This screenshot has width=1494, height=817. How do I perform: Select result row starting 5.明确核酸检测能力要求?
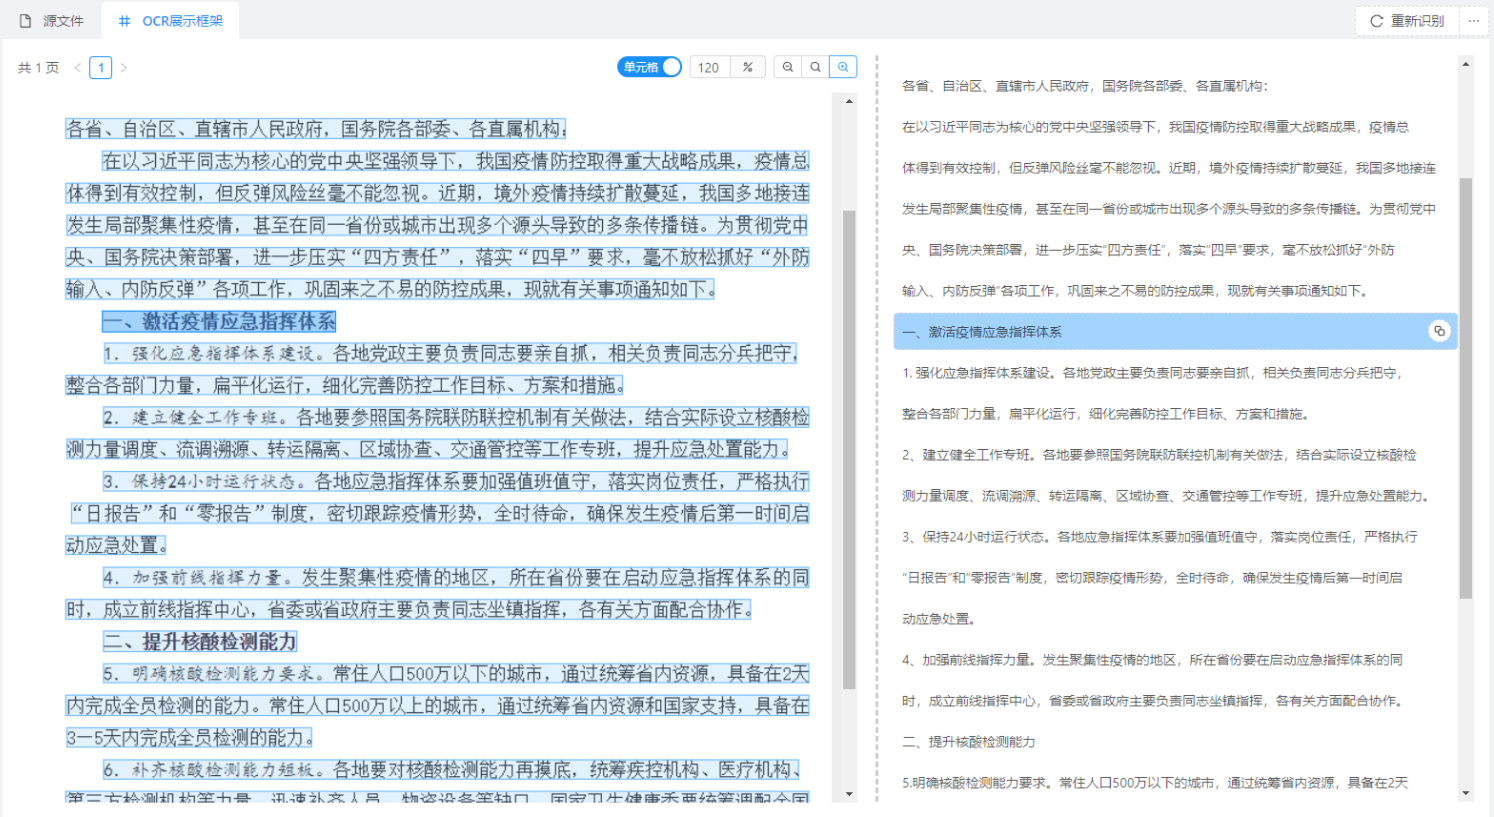(1175, 783)
